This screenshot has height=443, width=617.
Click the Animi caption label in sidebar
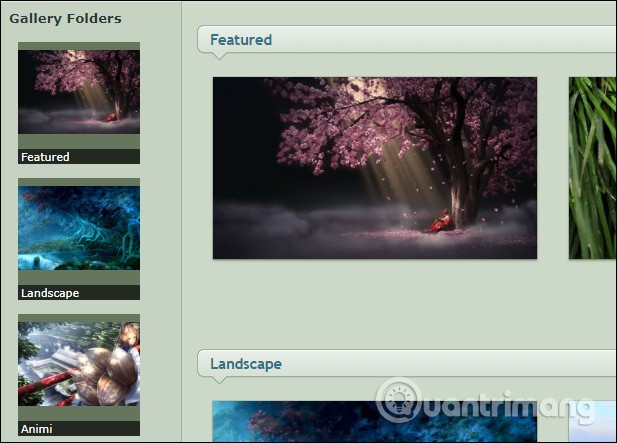pyautogui.click(x=37, y=429)
